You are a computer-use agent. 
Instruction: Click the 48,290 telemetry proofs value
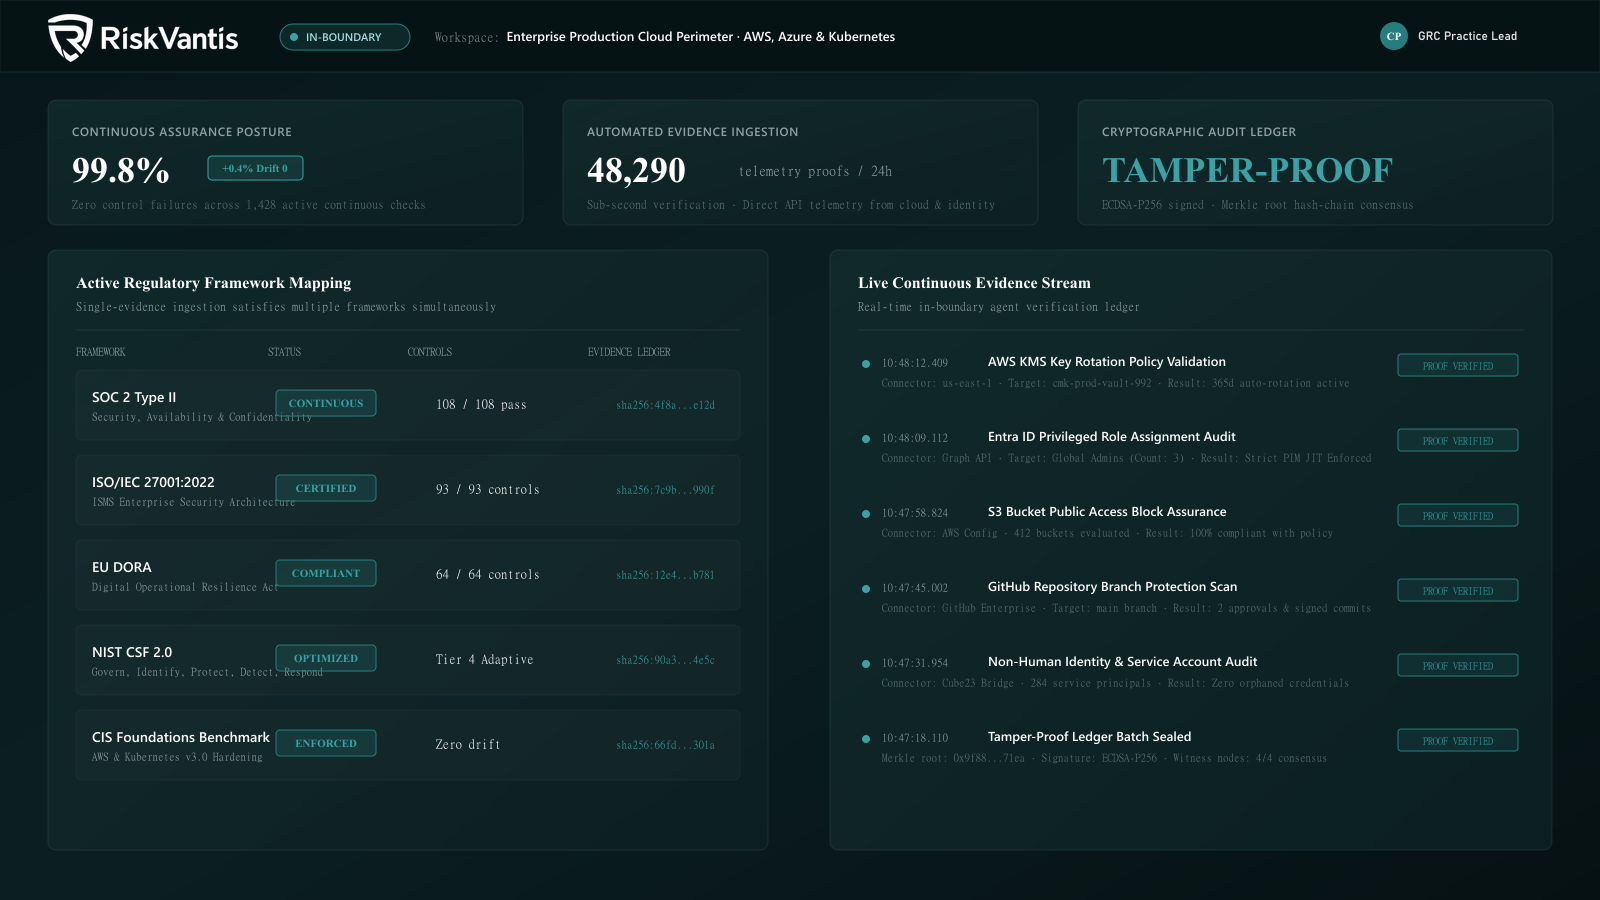click(636, 170)
